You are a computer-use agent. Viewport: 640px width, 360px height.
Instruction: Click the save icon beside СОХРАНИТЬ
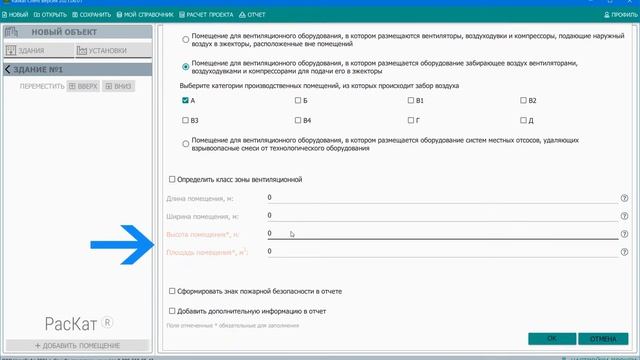coord(75,15)
